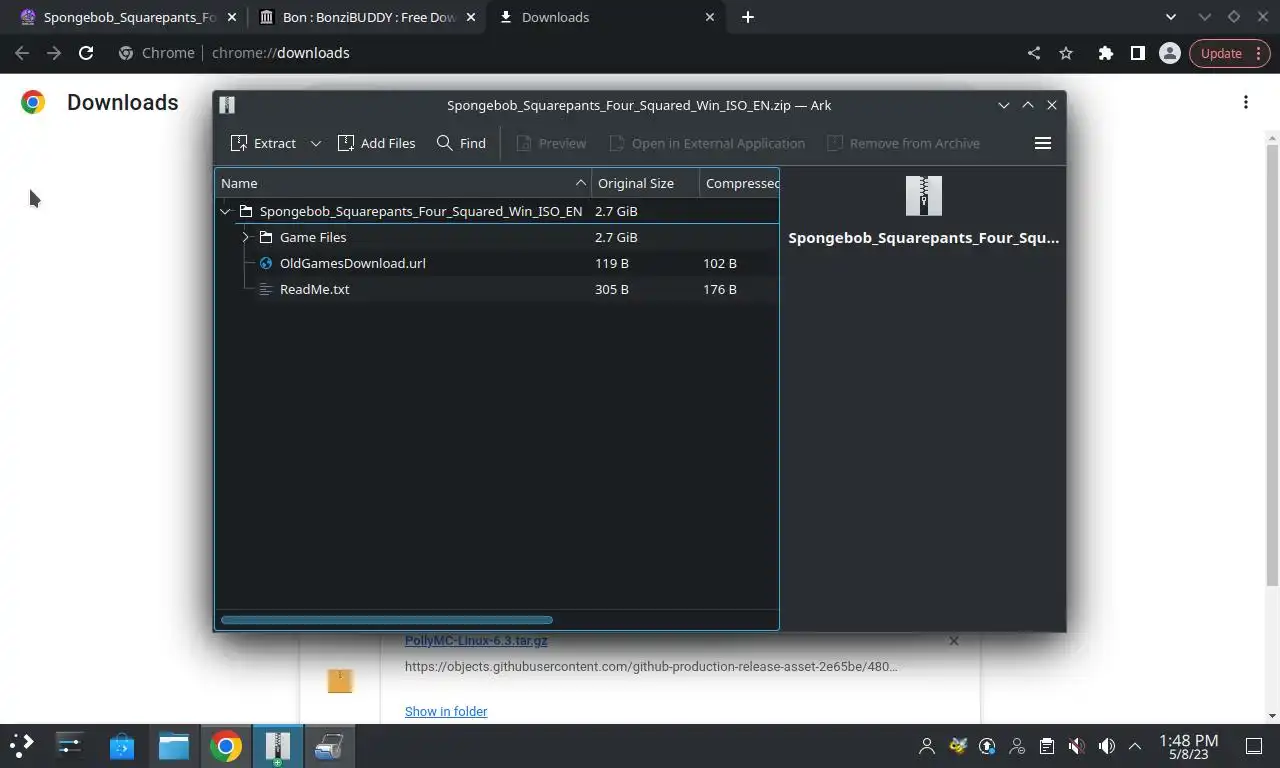This screenshot has height=768, width=1280.
Task: Sort by Compressed column header
Action: pos(740,183)
